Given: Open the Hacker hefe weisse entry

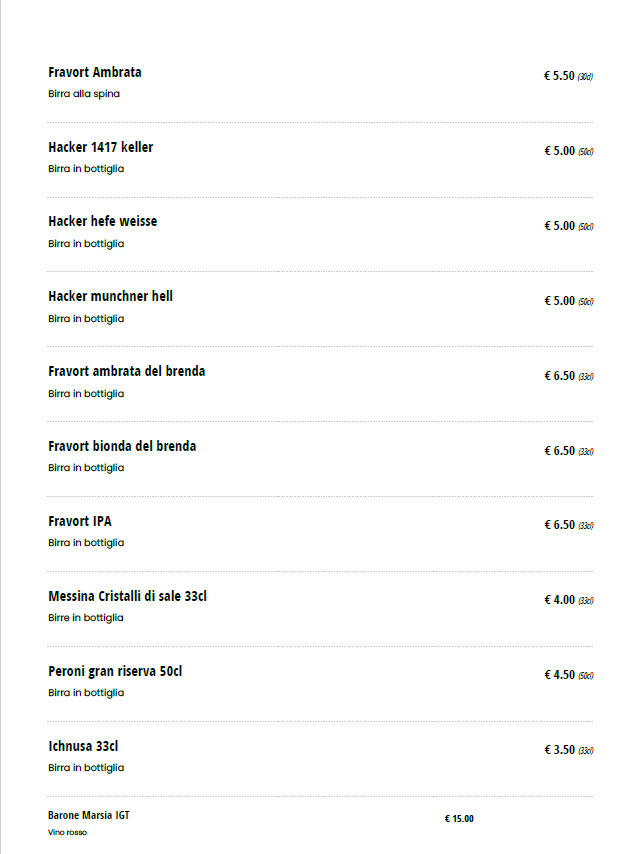Looking at the screenshot, I should point(102,222).
